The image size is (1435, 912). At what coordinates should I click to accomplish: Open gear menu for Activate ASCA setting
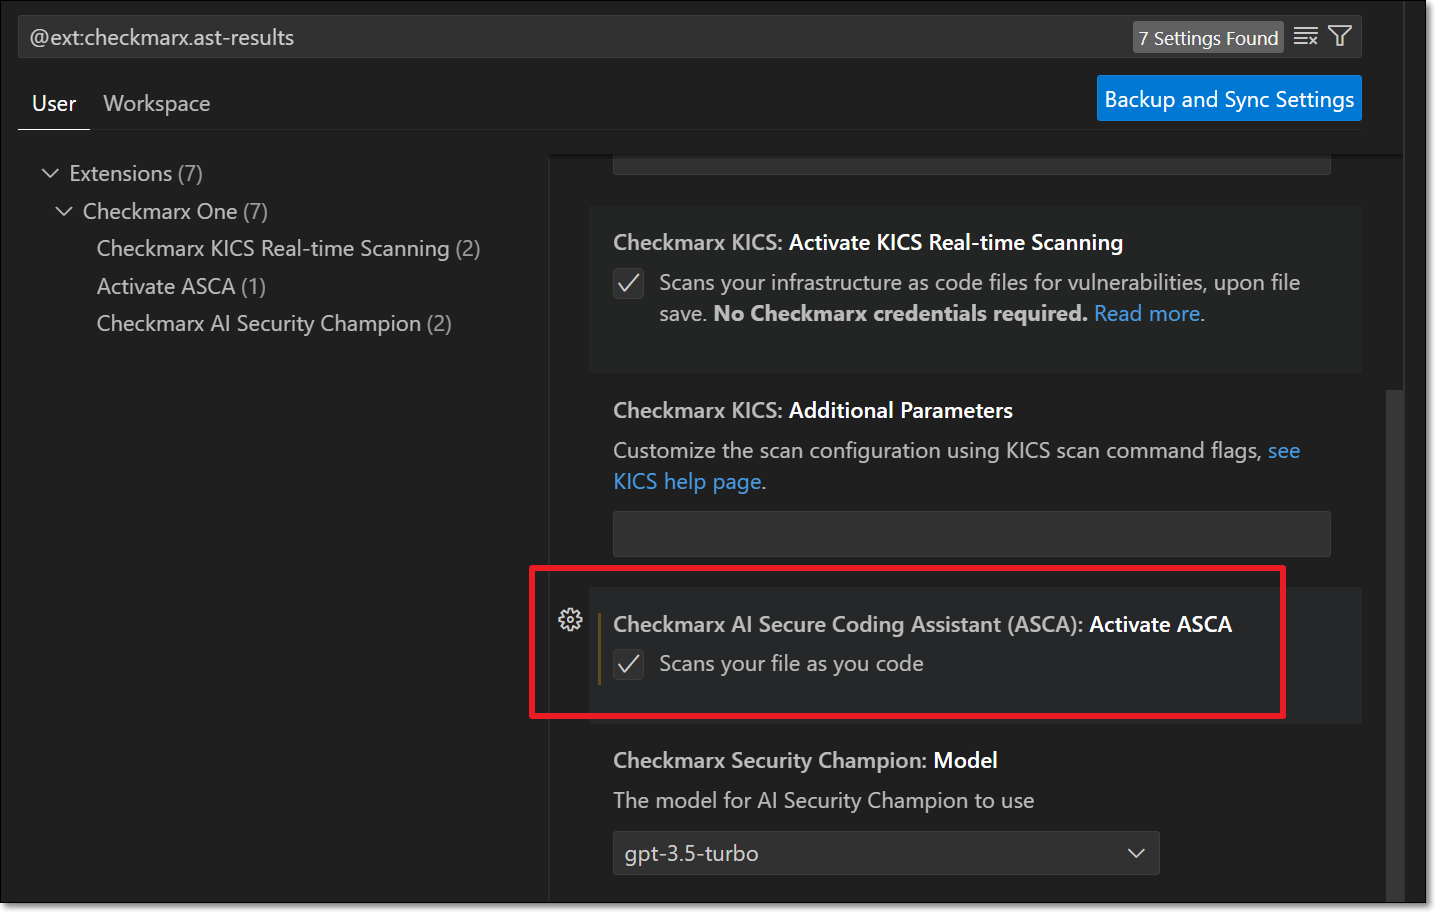coord(570,620)
